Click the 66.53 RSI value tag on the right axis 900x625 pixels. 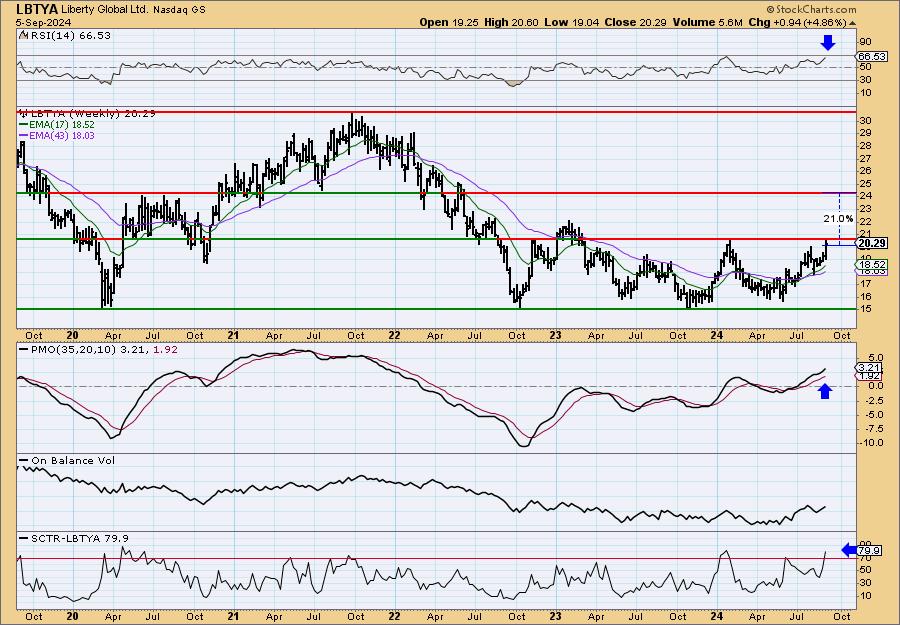(872, 56)
